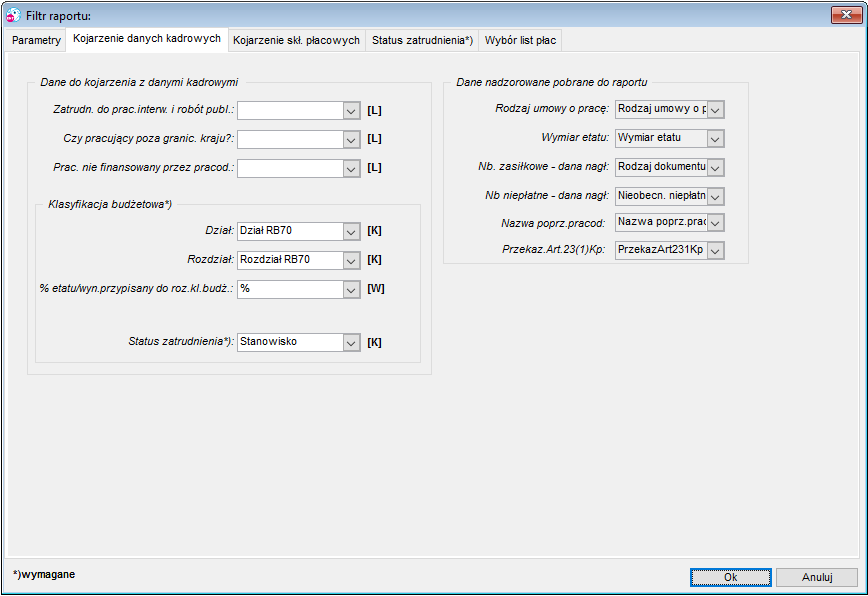Screen dimensions: 868x596
Task: Click the Dane do kojarzenia z danymi kadrowymi label
Action: [x=139, y=82]
